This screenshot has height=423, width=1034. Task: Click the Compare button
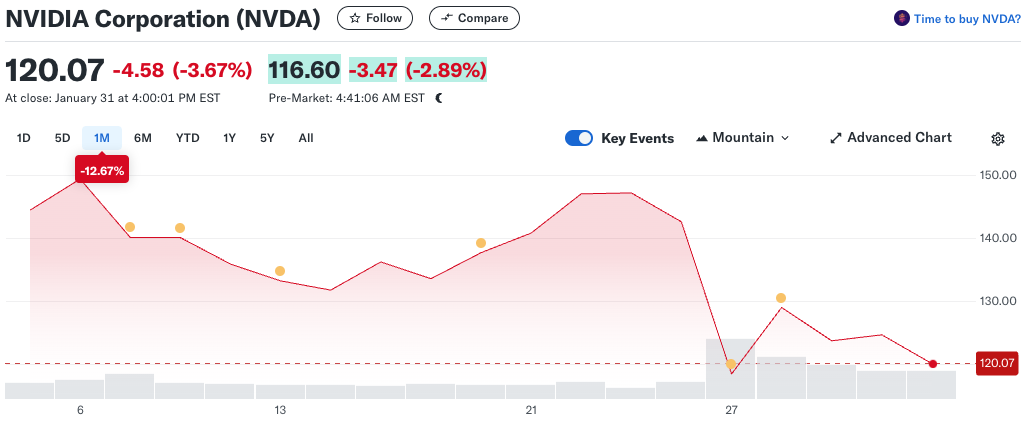(x=474, y=18)
